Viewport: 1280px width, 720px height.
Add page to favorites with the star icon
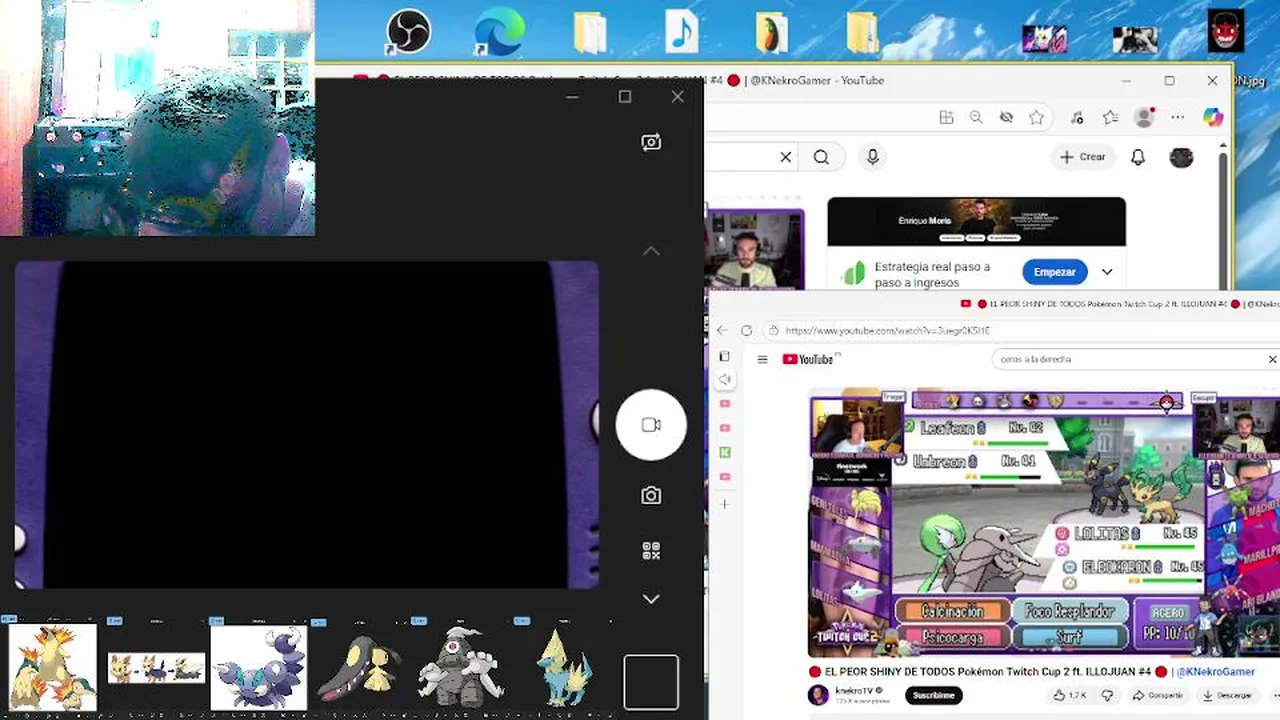[1037, 118]
